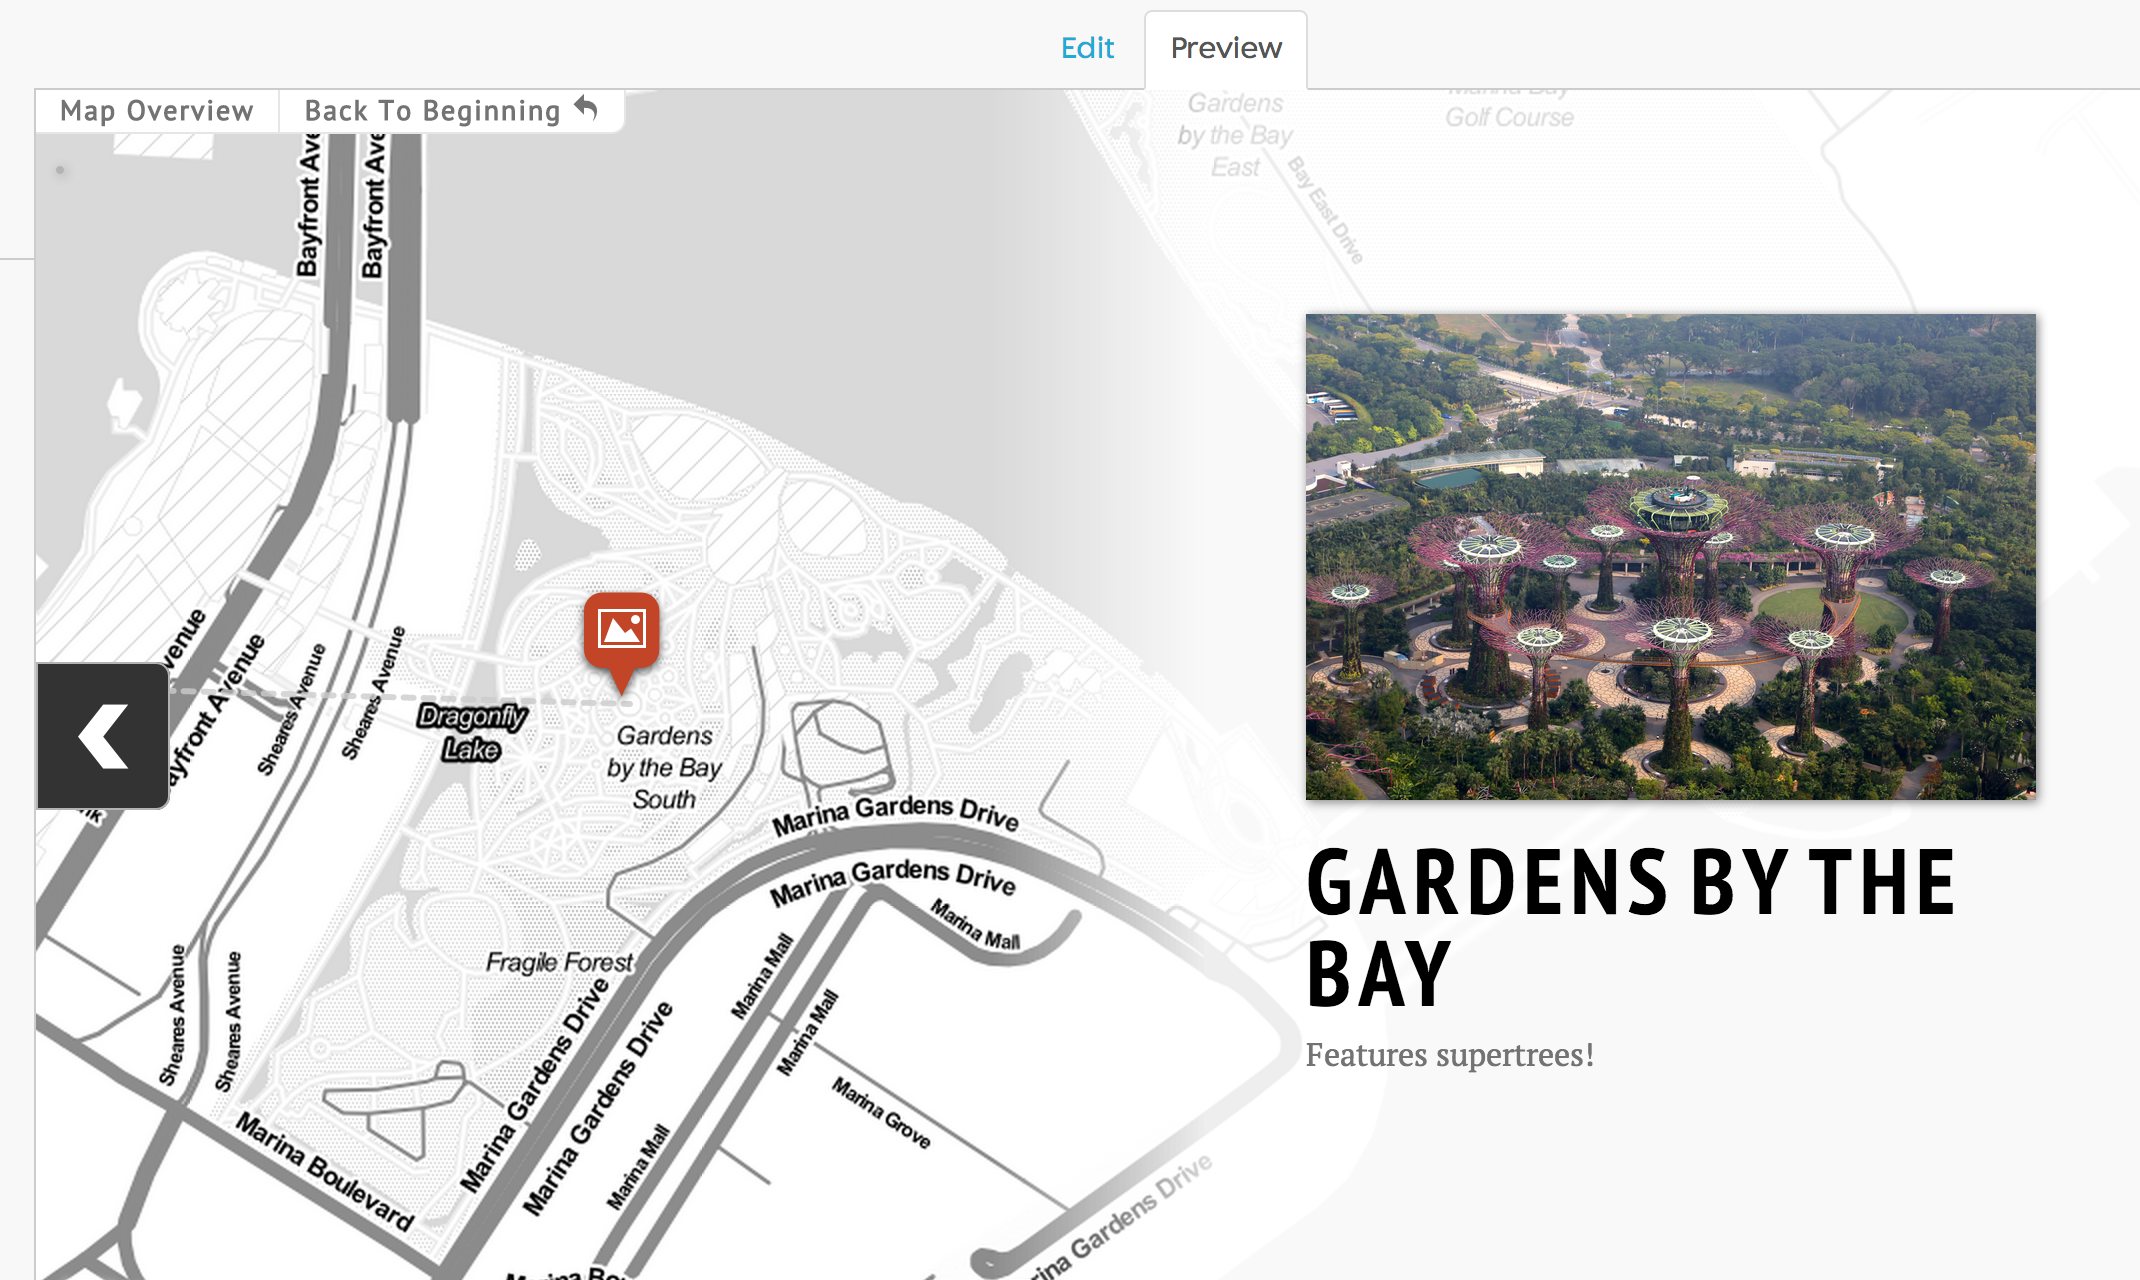Viewport: 2140px width, 1280px height.
Task: Go to previous slide with left chevron
Action: click(103, 736)
